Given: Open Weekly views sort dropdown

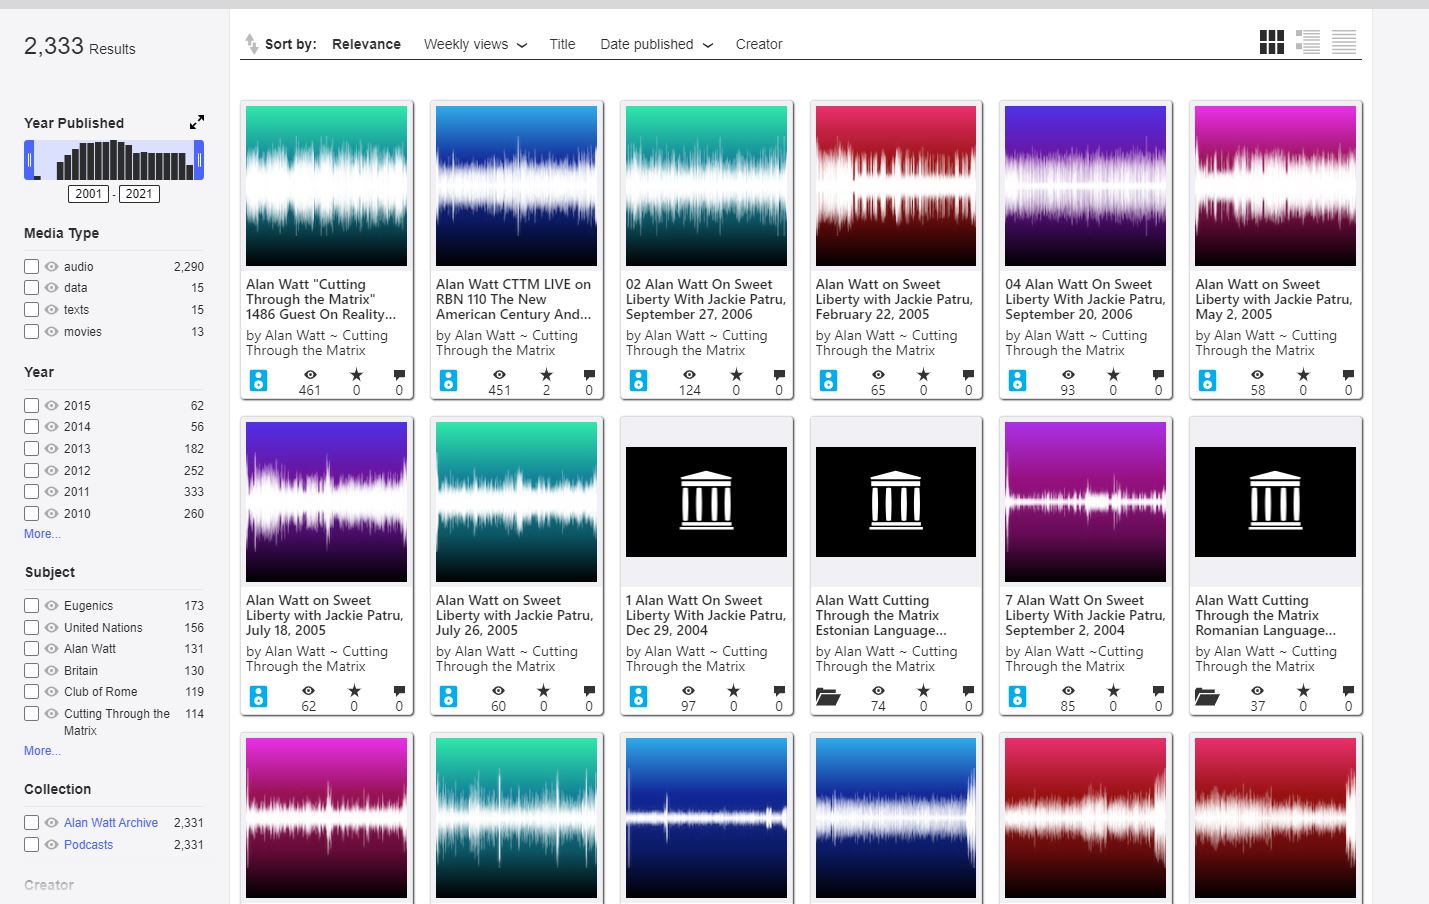Looking at the screenshot, I should pos(475,44).
